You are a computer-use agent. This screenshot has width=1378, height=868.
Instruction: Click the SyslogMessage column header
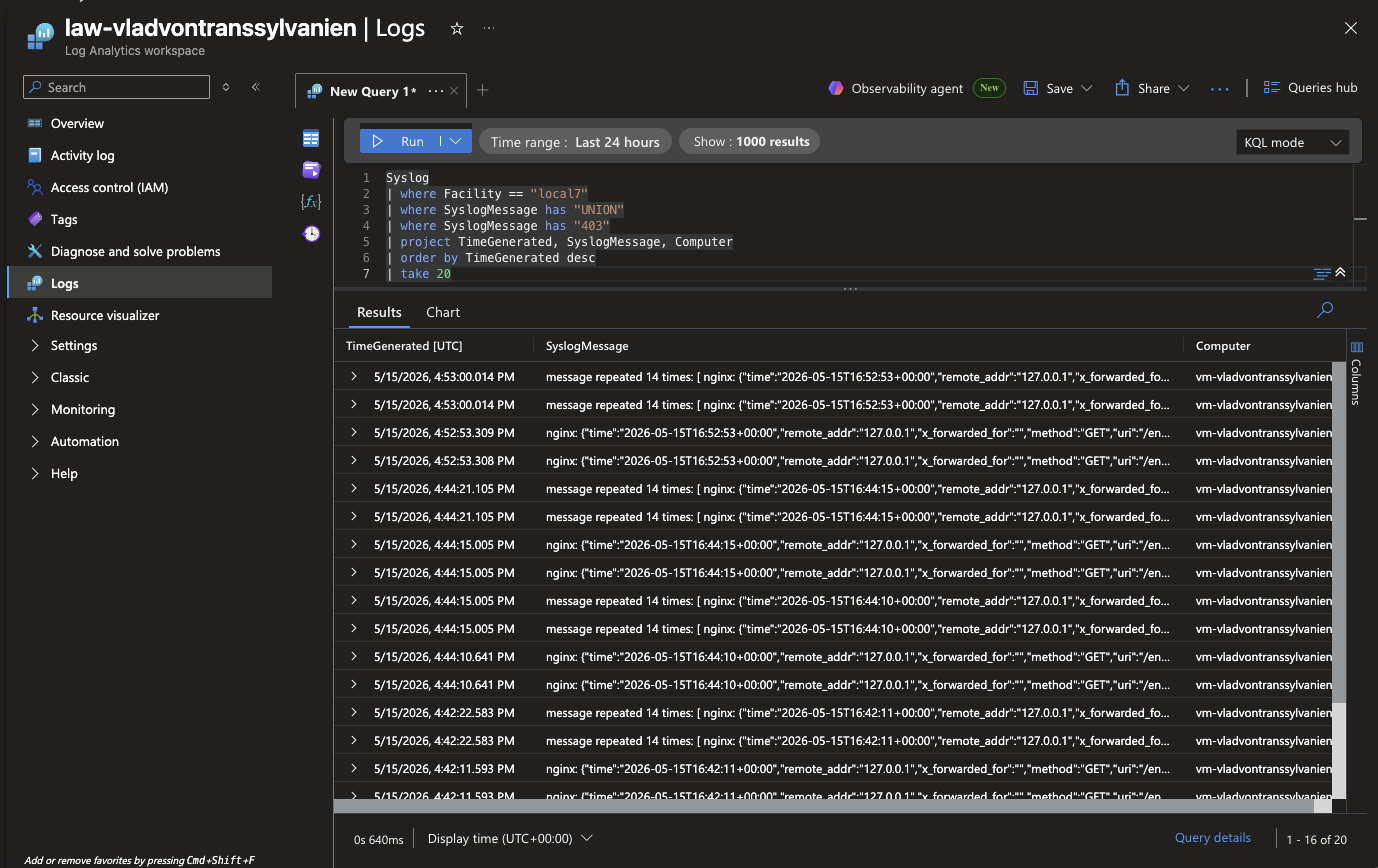[587, 346]
